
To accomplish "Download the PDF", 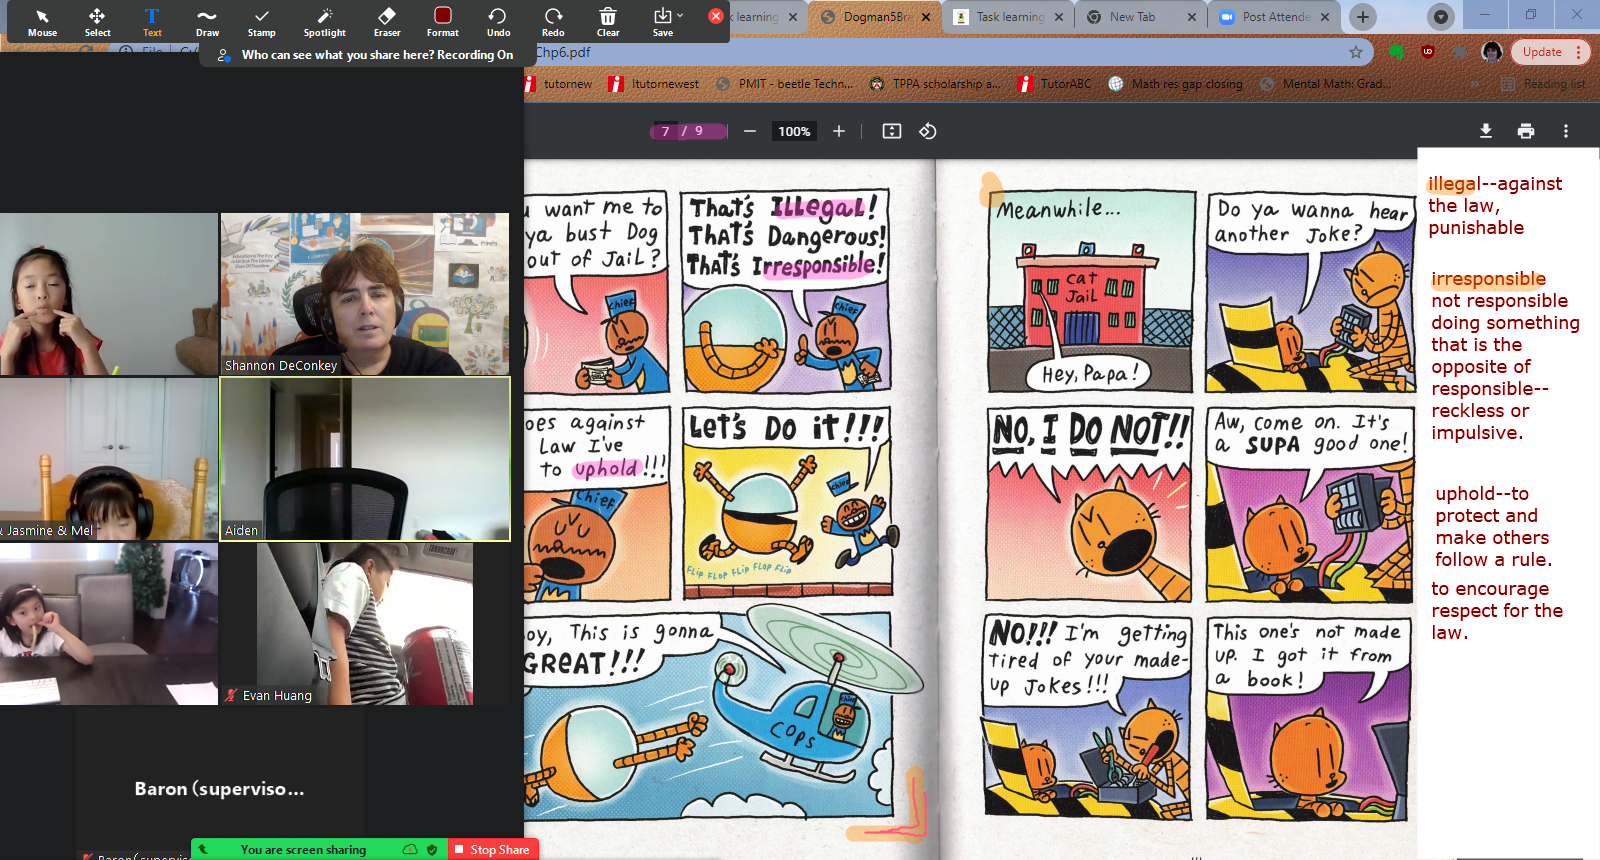I will (1486, 131).
